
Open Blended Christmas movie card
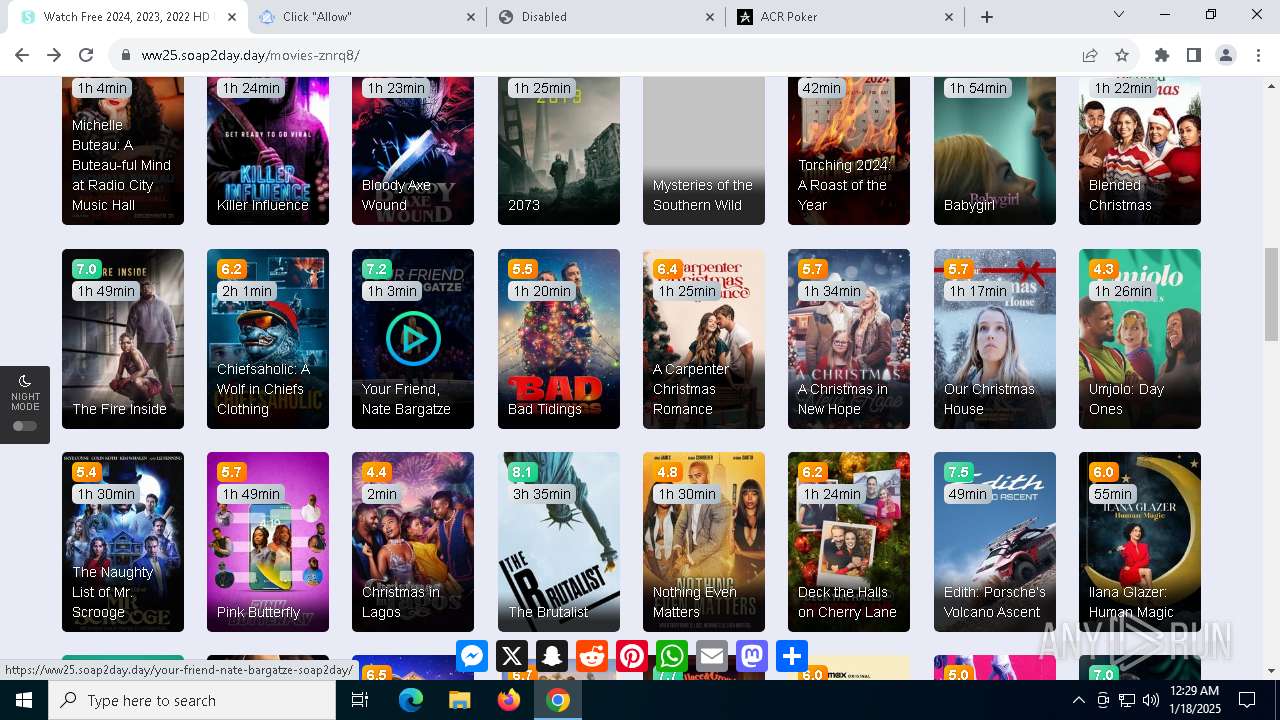tap(1140, 151)
